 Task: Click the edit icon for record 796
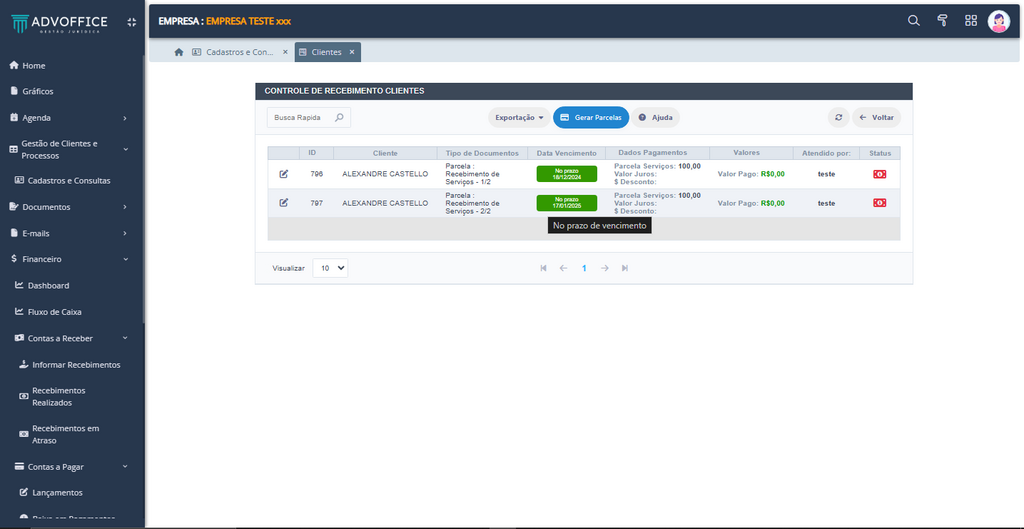pos(284,174)
